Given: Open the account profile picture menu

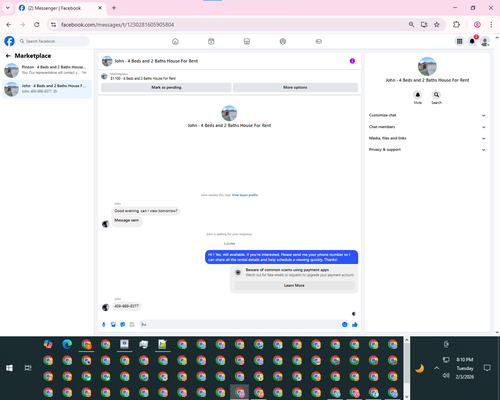Looking at the screenshot, I should pyautogui.click(x=485, y=41).
